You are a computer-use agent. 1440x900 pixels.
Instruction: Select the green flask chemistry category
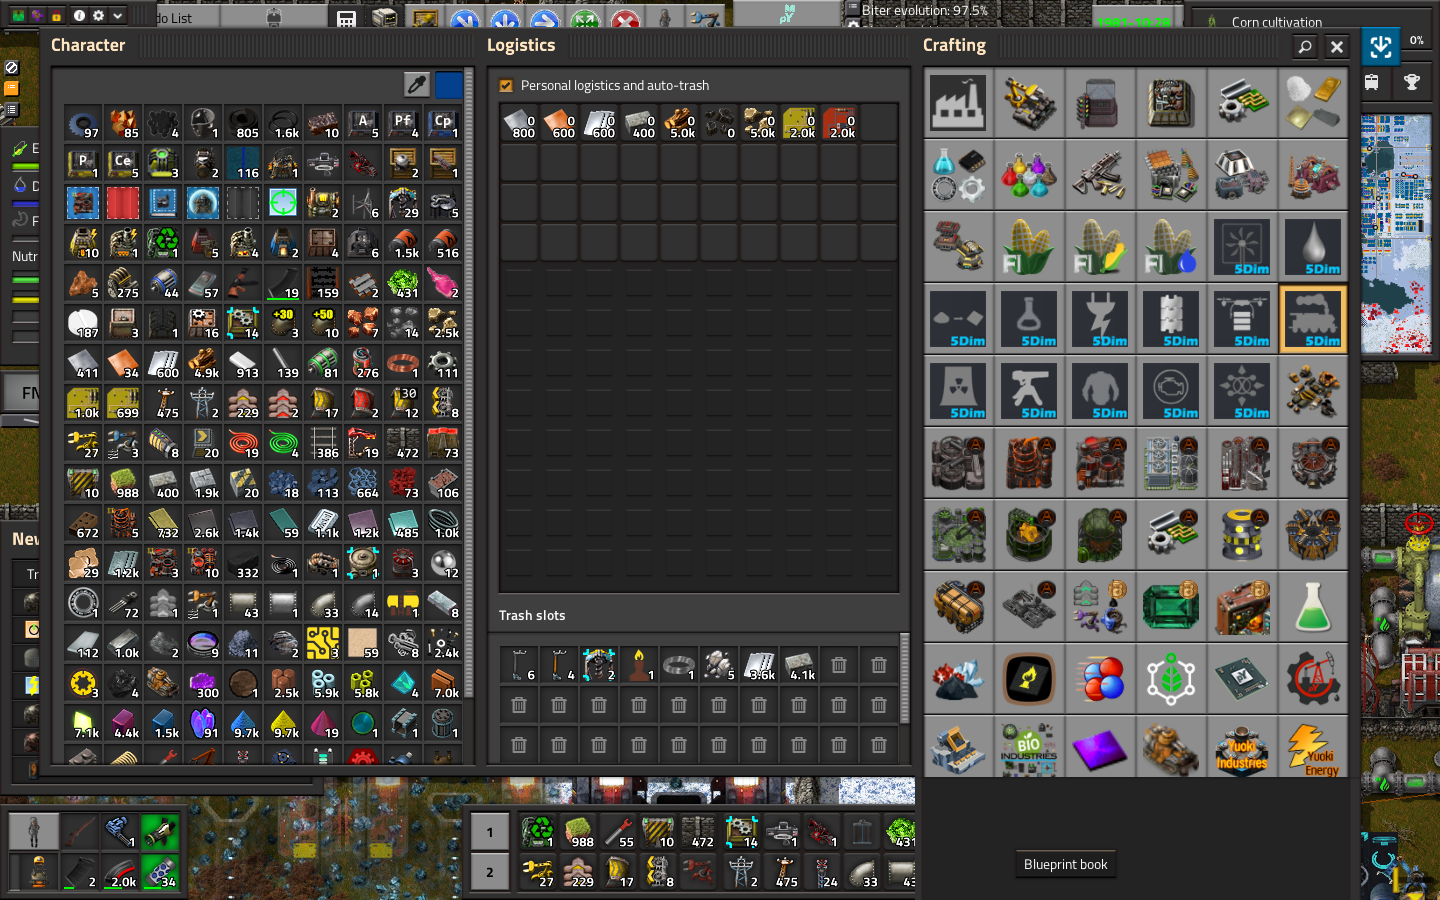coord(1314,607)
